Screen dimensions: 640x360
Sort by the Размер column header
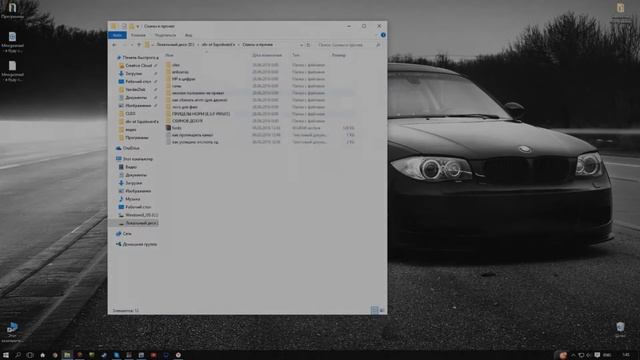click(338, 55)
